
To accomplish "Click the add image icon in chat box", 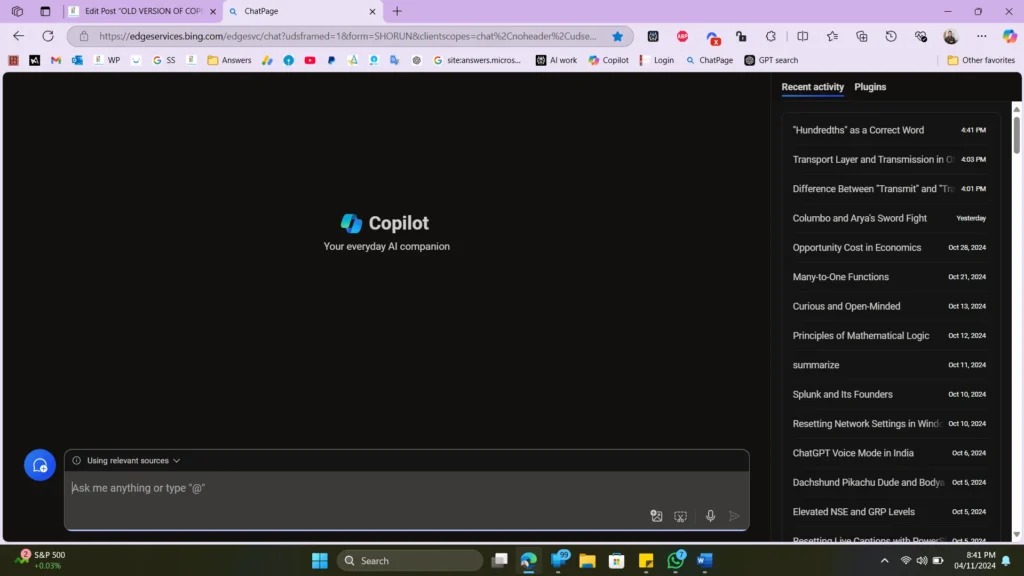I will (x=656, y=516).
